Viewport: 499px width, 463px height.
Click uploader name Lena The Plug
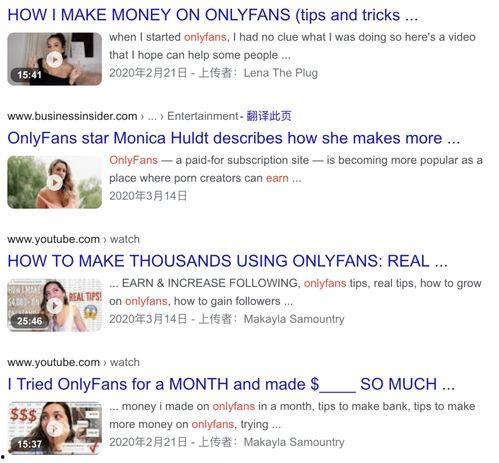(x=281, y=73)
